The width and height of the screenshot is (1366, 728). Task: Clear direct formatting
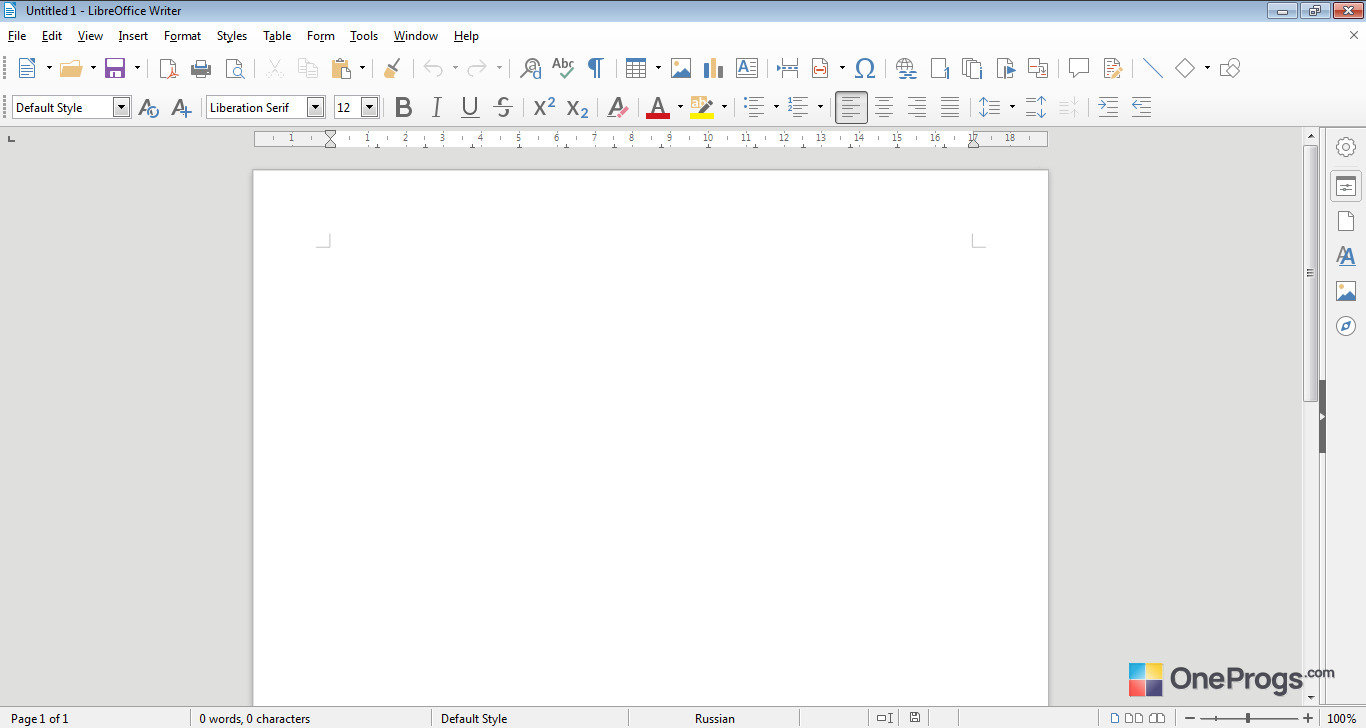pyautogui.click(x=618, y=107)
